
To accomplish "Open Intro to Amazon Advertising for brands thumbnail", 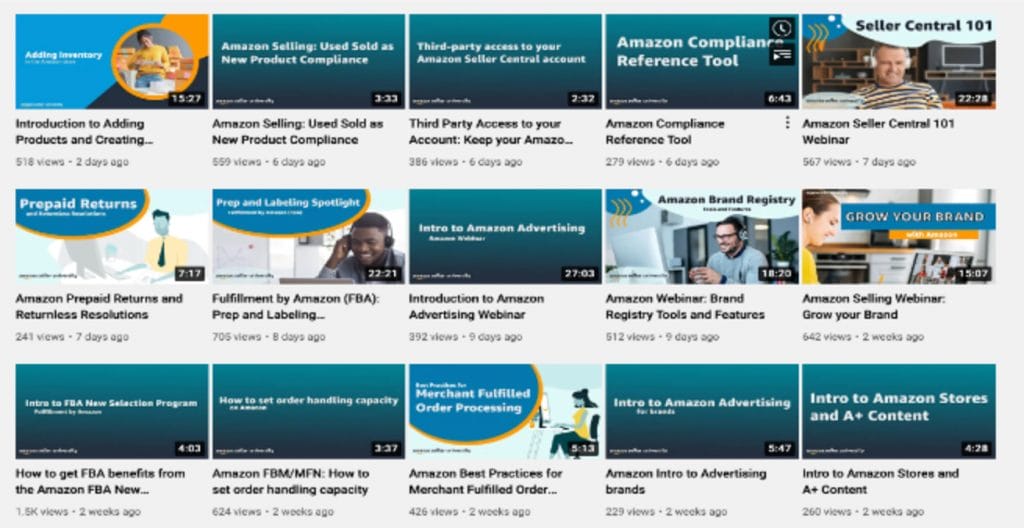I will point(702,412).
